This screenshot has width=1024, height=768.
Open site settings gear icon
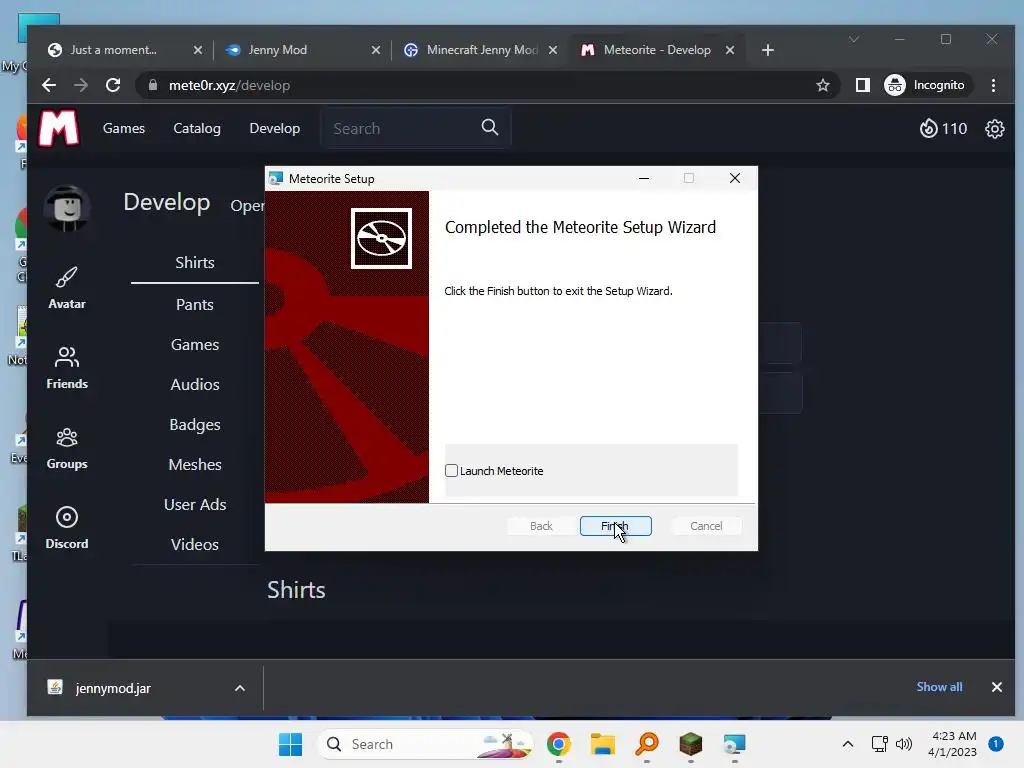coord(995,129)
